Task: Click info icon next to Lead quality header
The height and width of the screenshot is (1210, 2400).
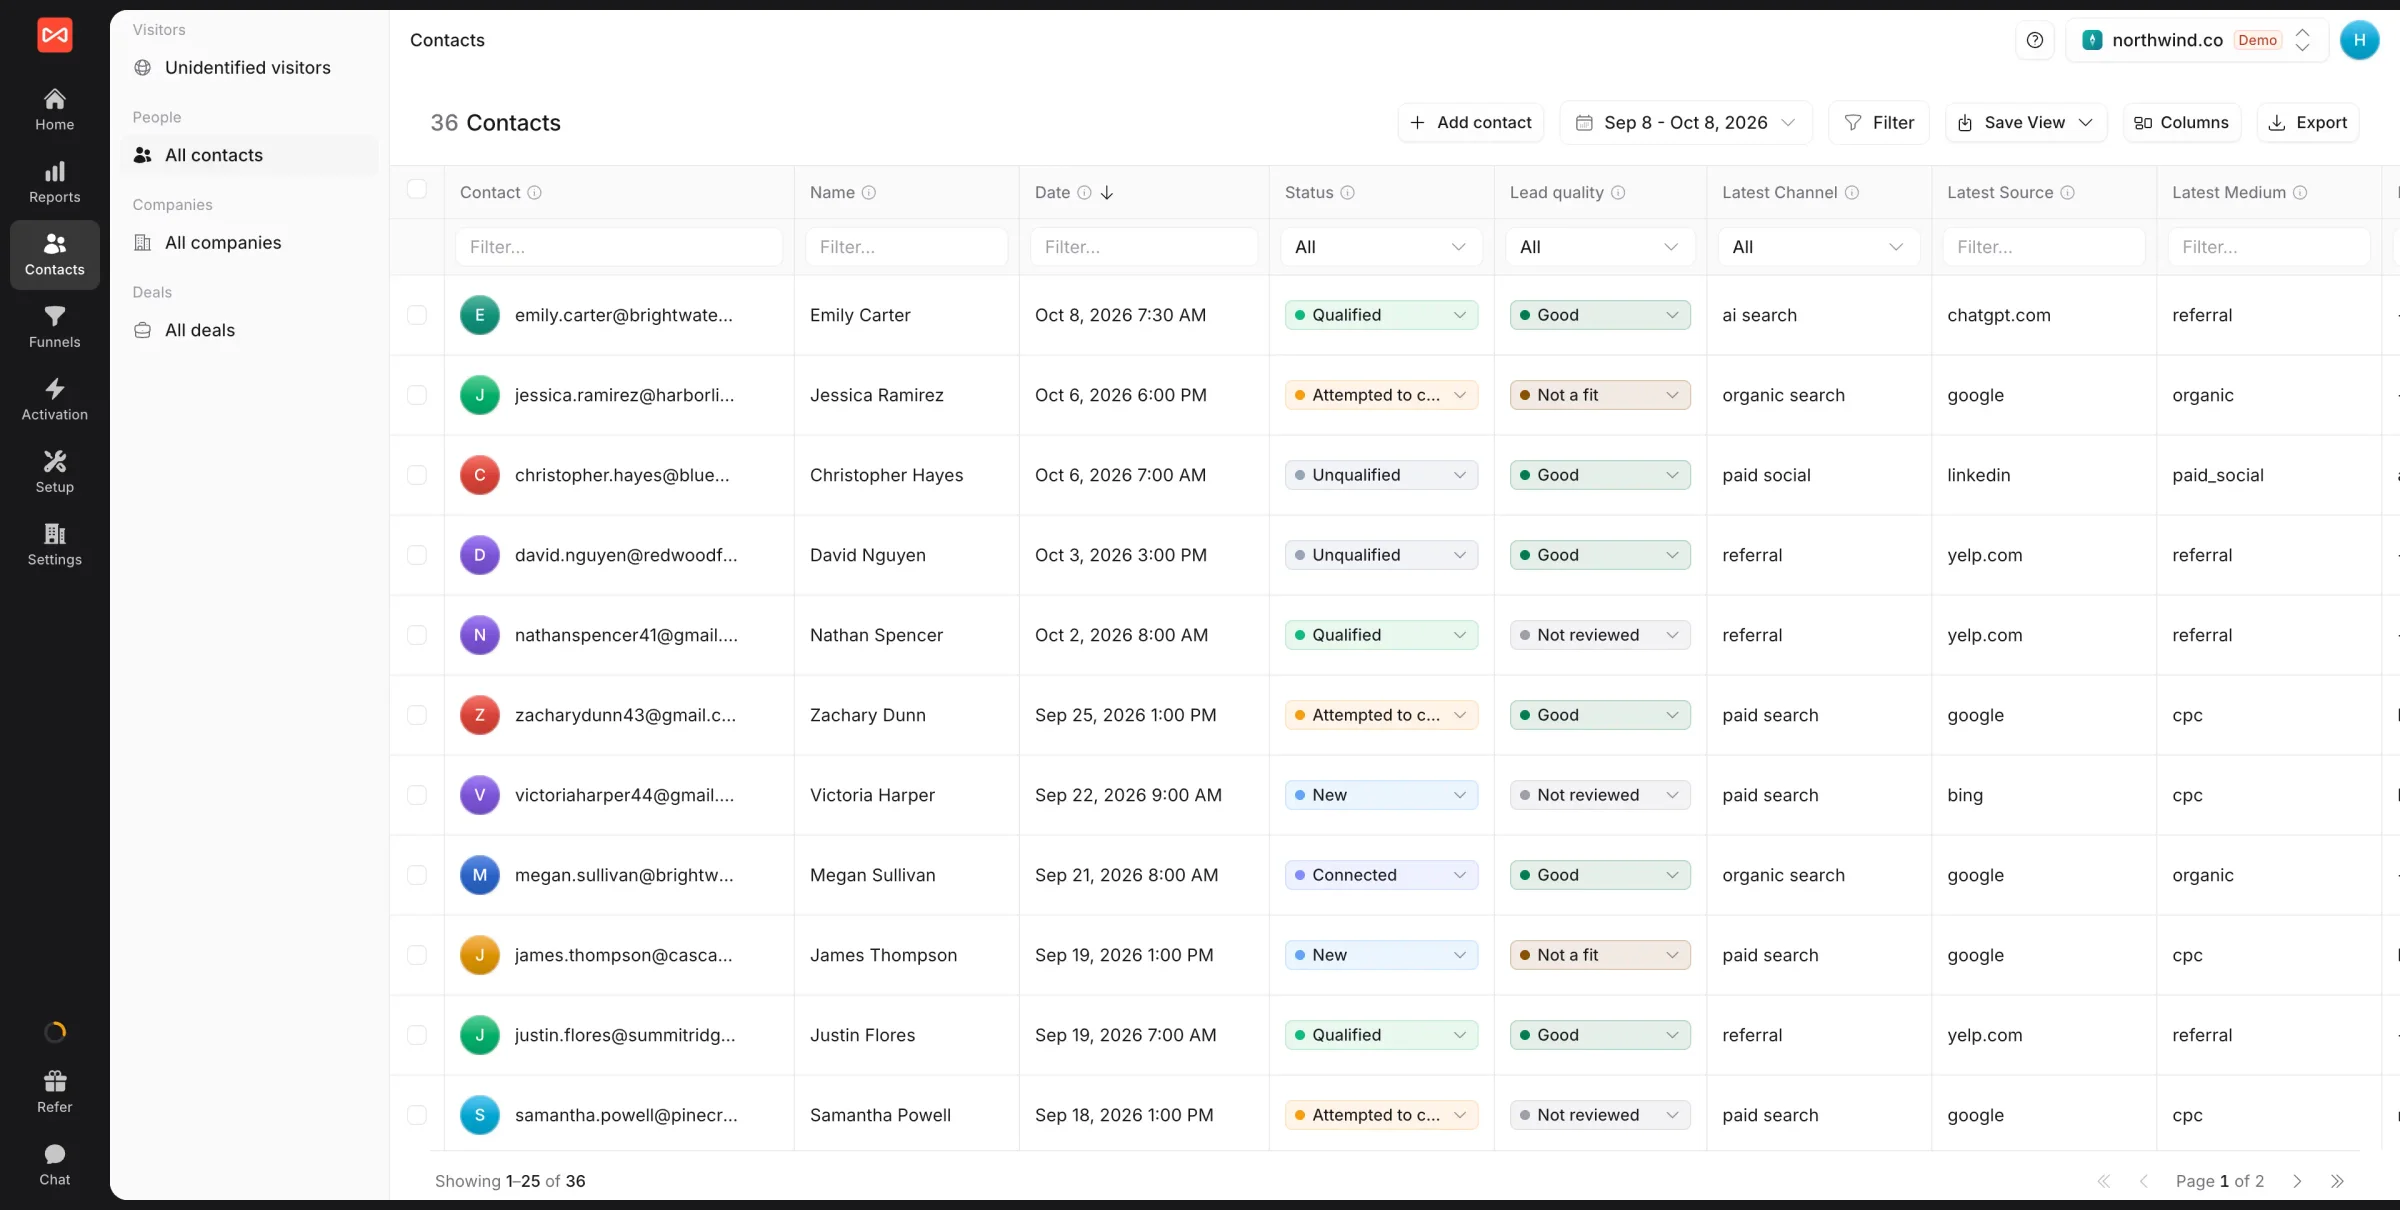Action: [x=1618, y=192]
